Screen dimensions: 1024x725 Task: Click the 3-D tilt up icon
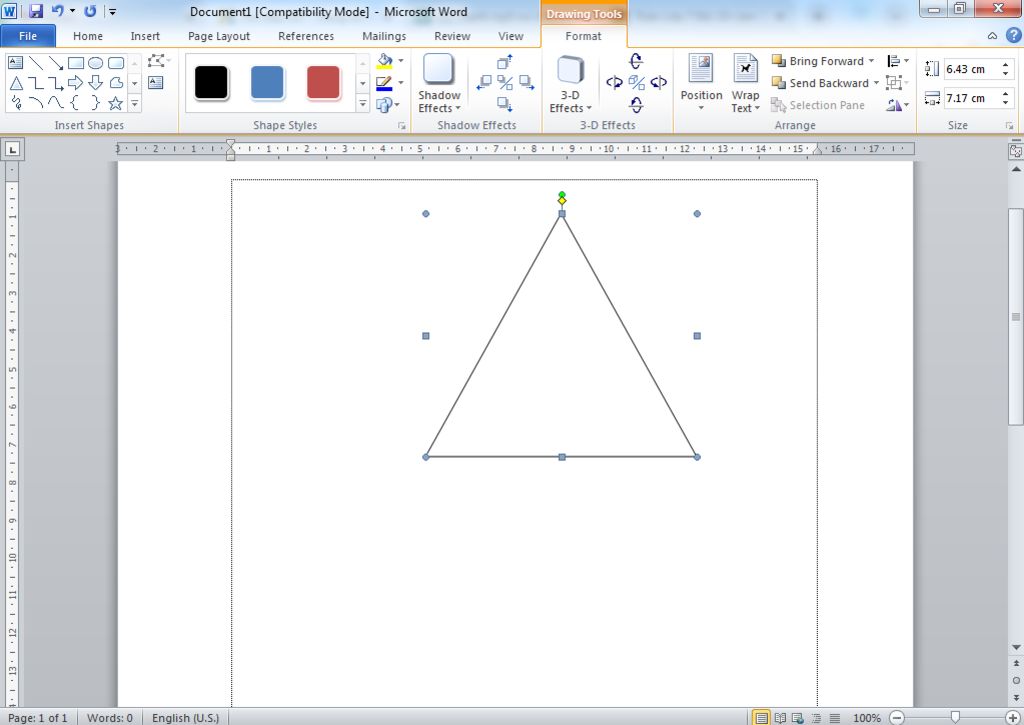point(636,62)
